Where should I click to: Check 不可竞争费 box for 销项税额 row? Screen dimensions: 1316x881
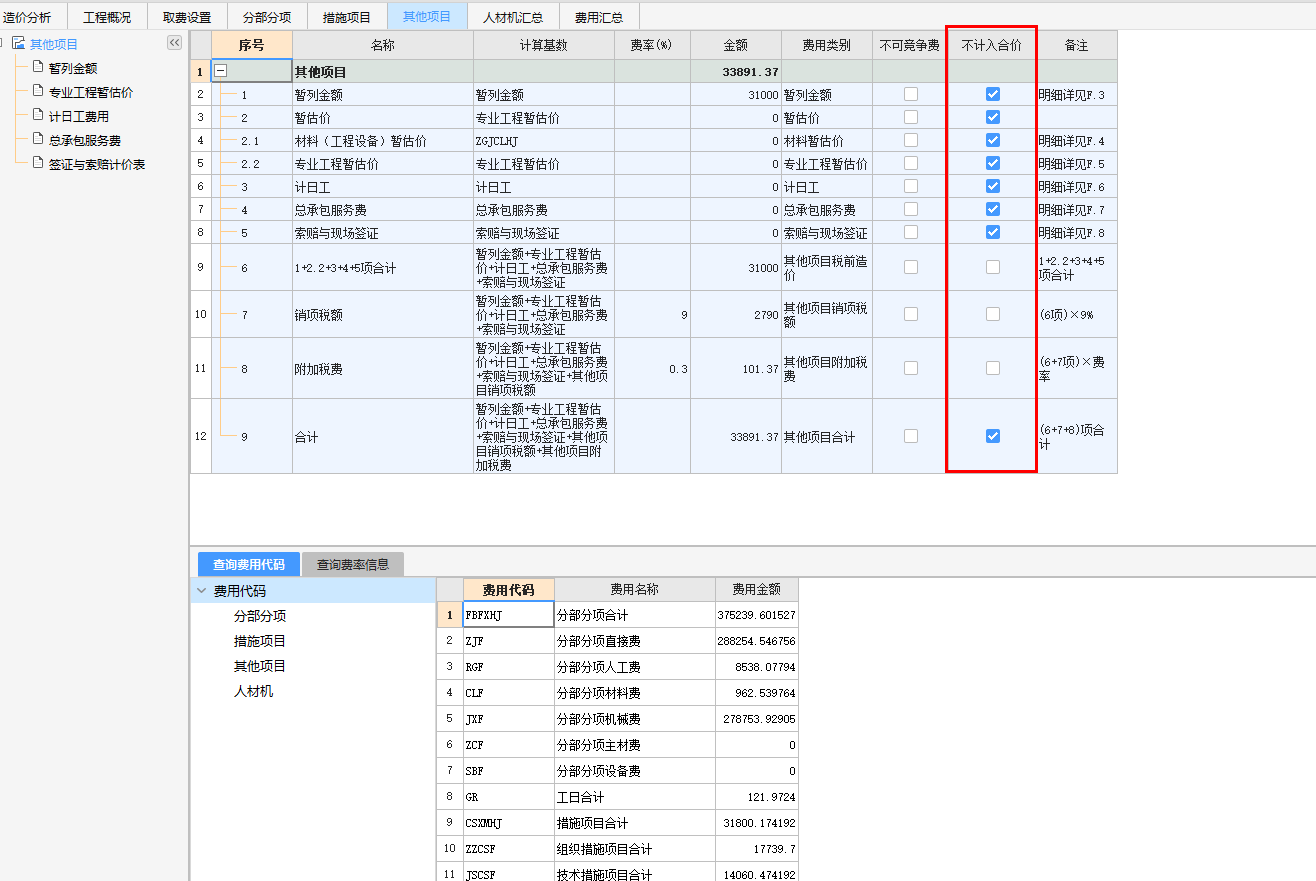[910, 314]
